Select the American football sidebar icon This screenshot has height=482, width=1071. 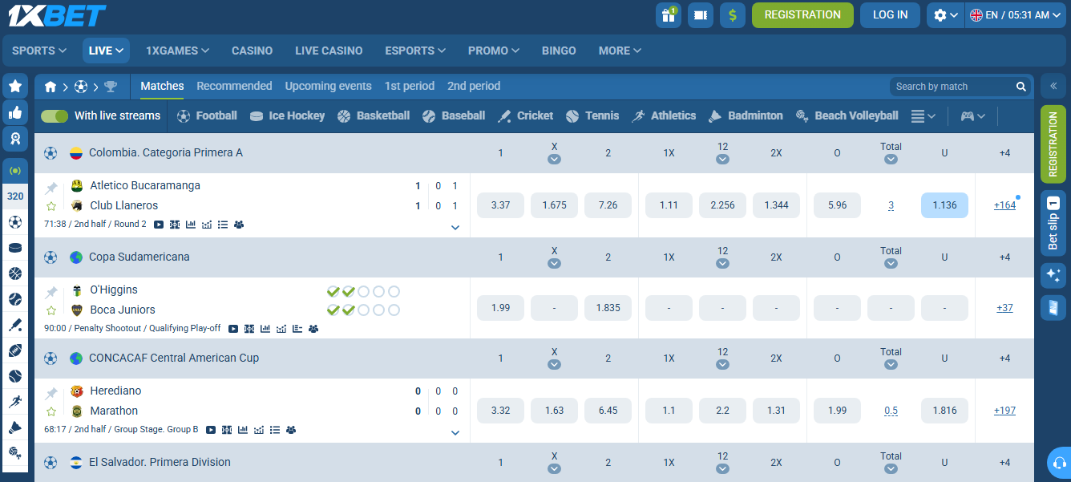(15, 350)
